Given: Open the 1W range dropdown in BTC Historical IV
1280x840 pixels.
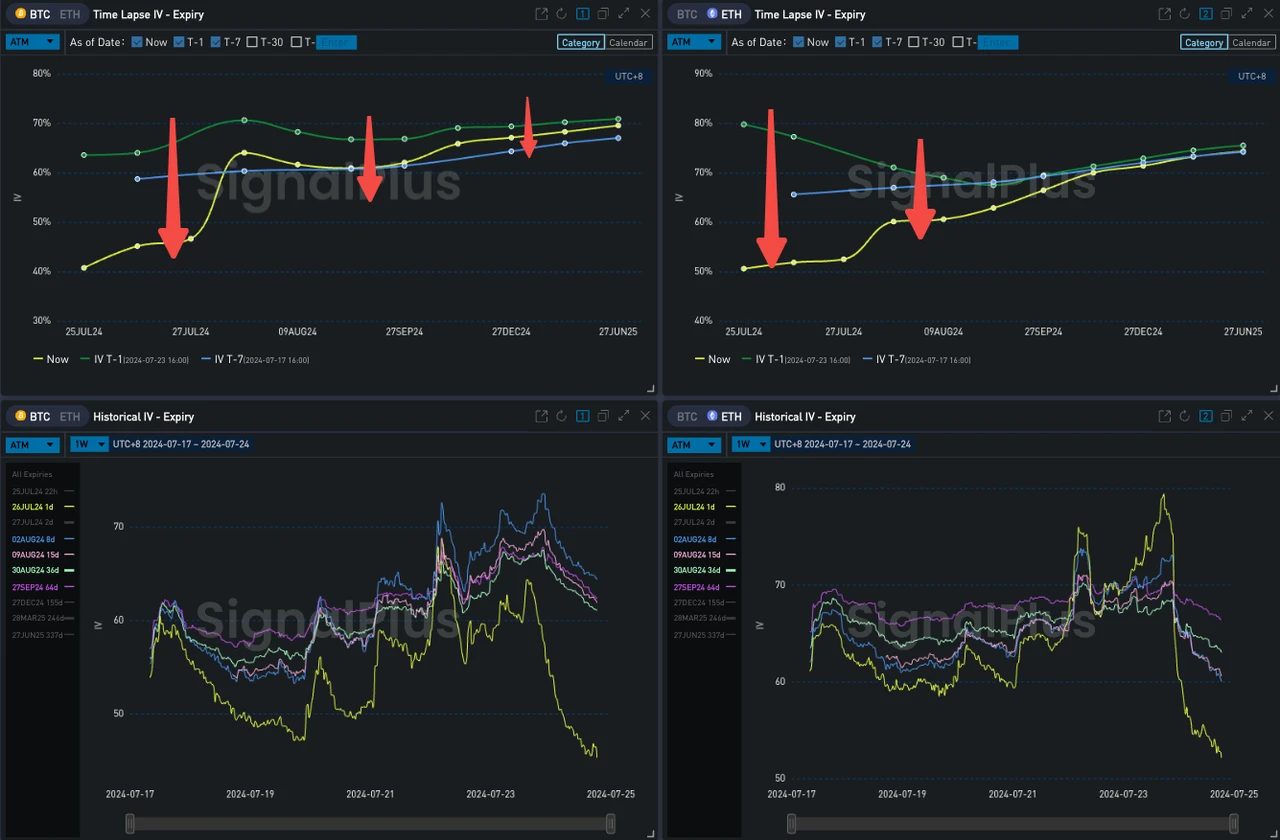Looking at the screenshot, I should coord(89,444).
